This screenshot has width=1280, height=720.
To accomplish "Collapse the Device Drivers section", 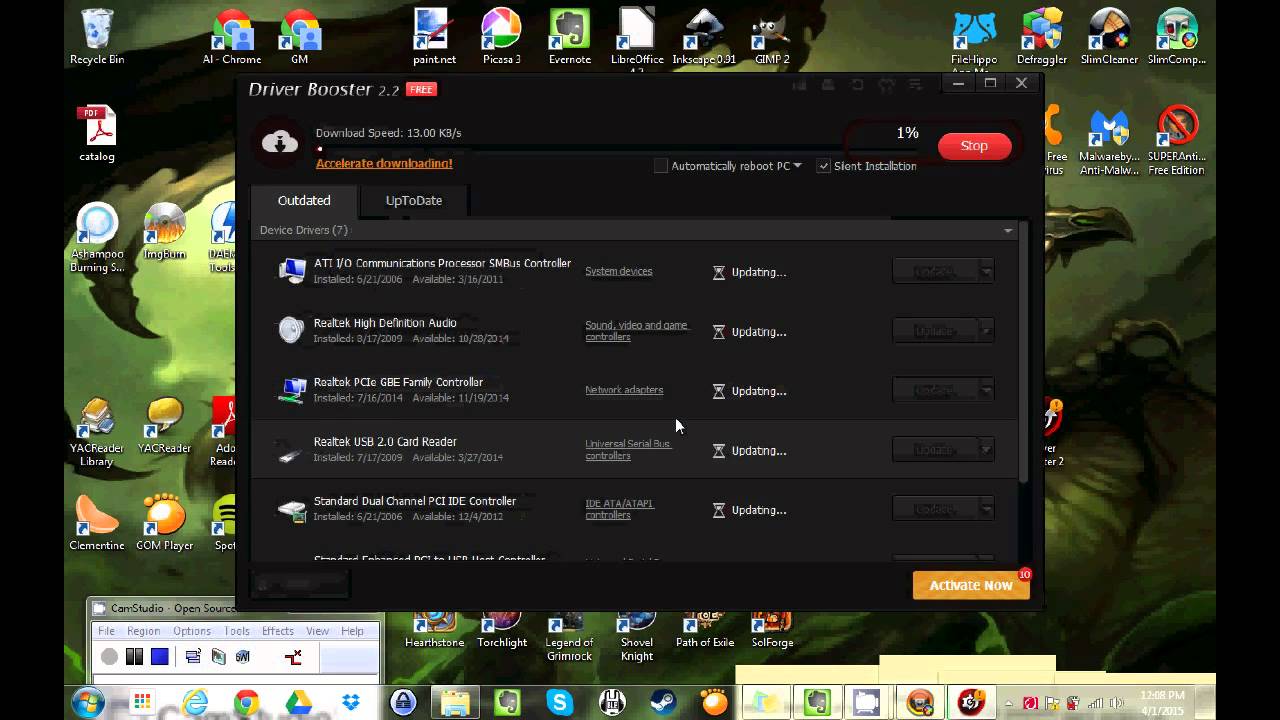I will click(x=1008, y=231).
